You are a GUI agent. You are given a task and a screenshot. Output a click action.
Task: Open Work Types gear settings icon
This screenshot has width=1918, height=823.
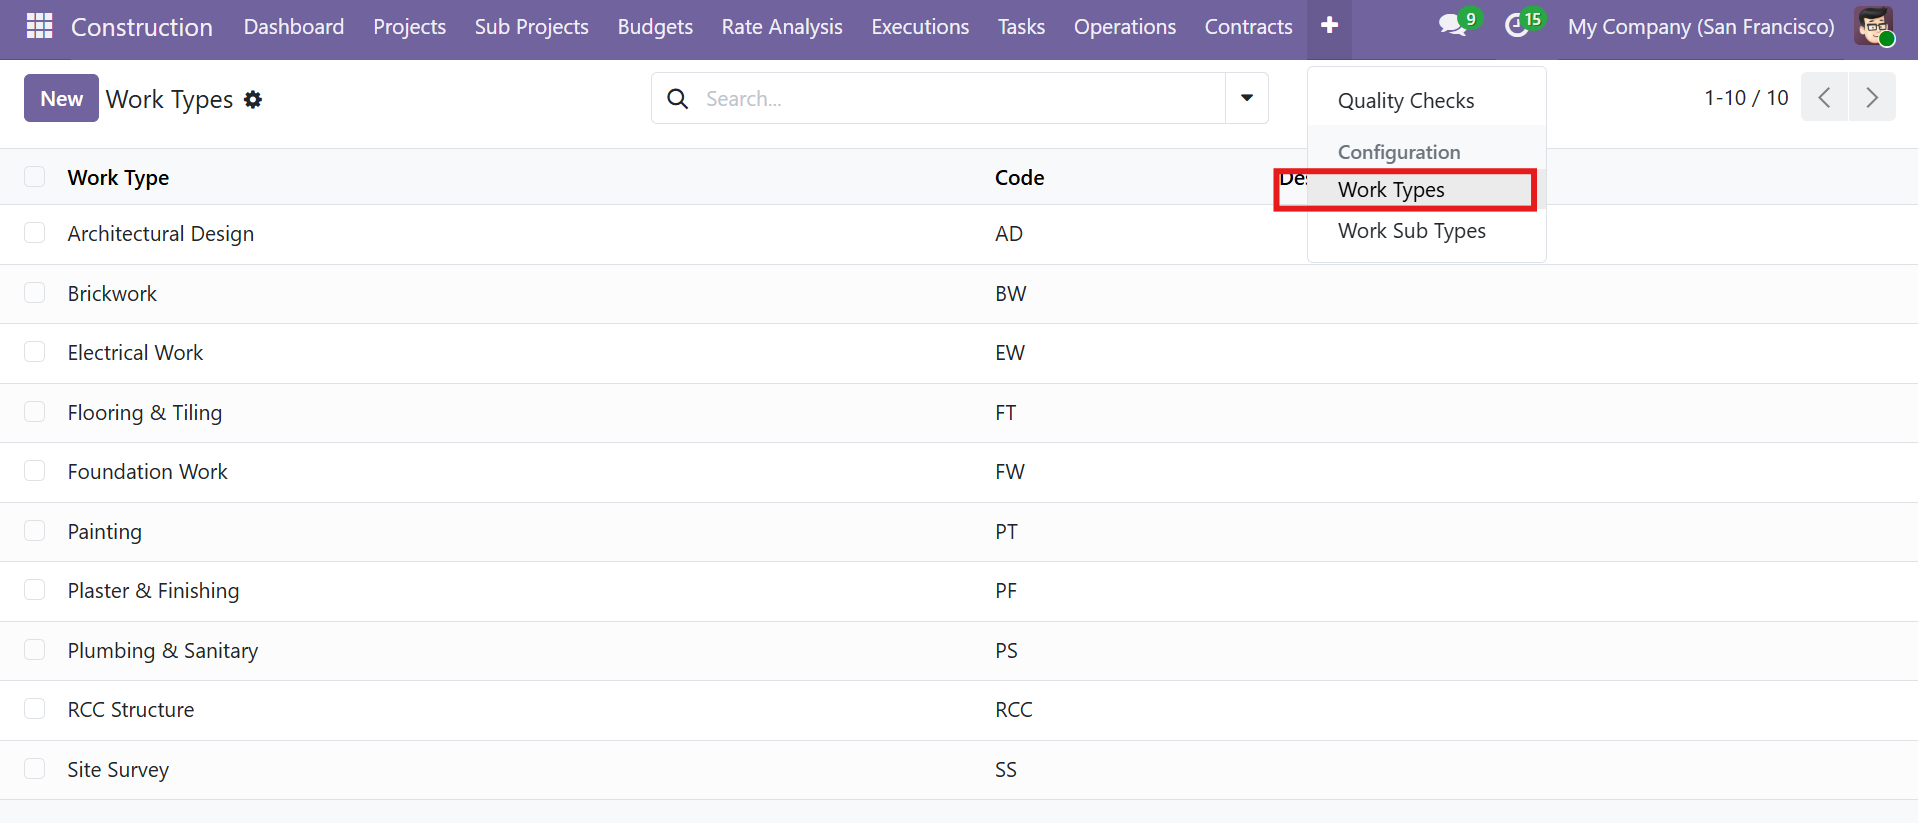[x=253, y=100]
